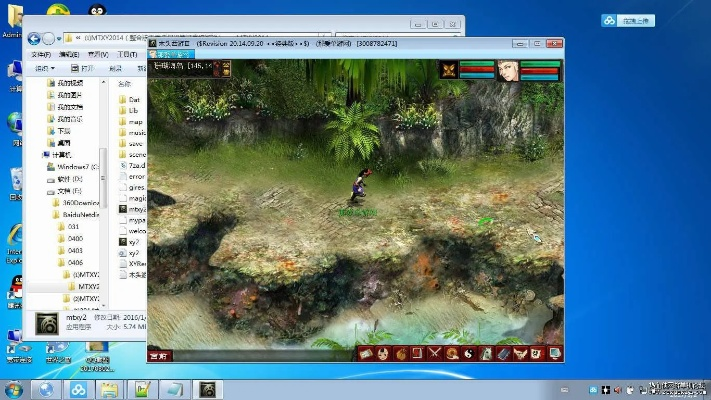
Task: Click the first icon in the game action bar
Action: pyautogui.click(x=366, y=353)
